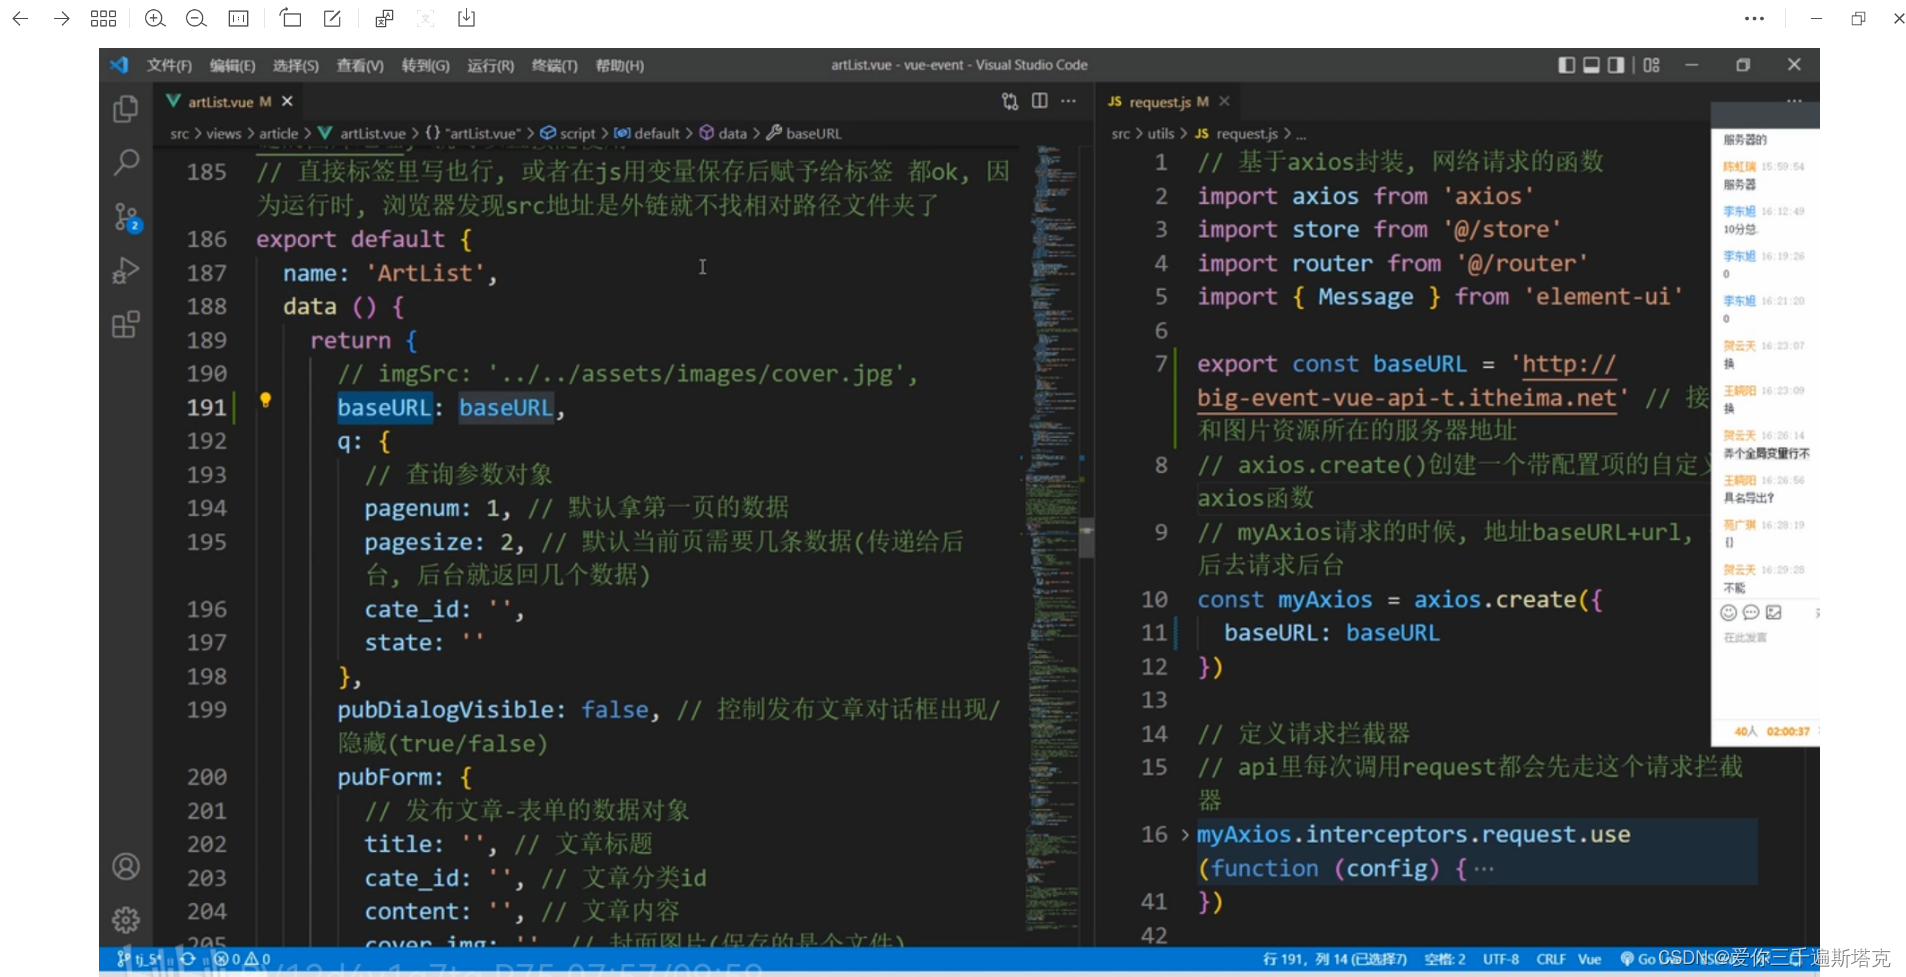1906x977 pixels.
Task: Open the Source Control view
Action: click(126, 217)
